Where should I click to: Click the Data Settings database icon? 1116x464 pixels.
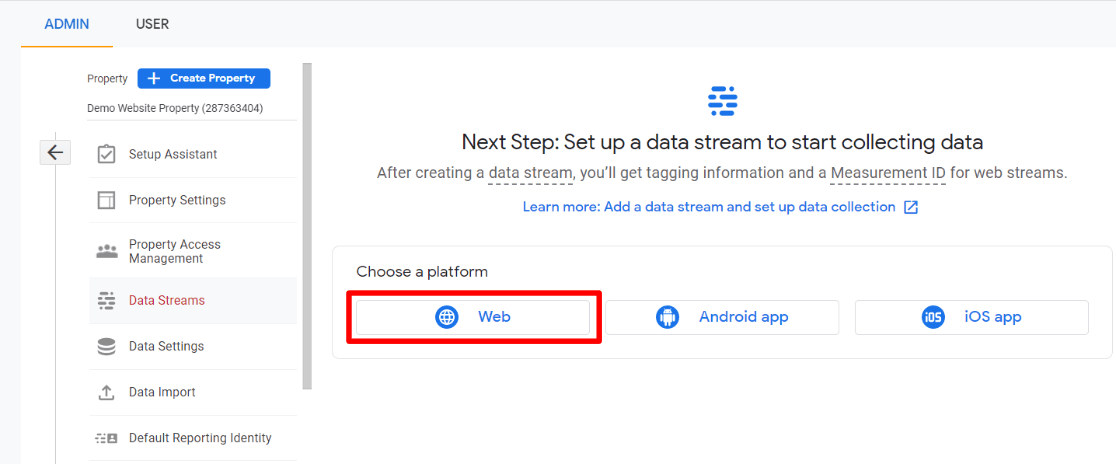tap(106, 346)
